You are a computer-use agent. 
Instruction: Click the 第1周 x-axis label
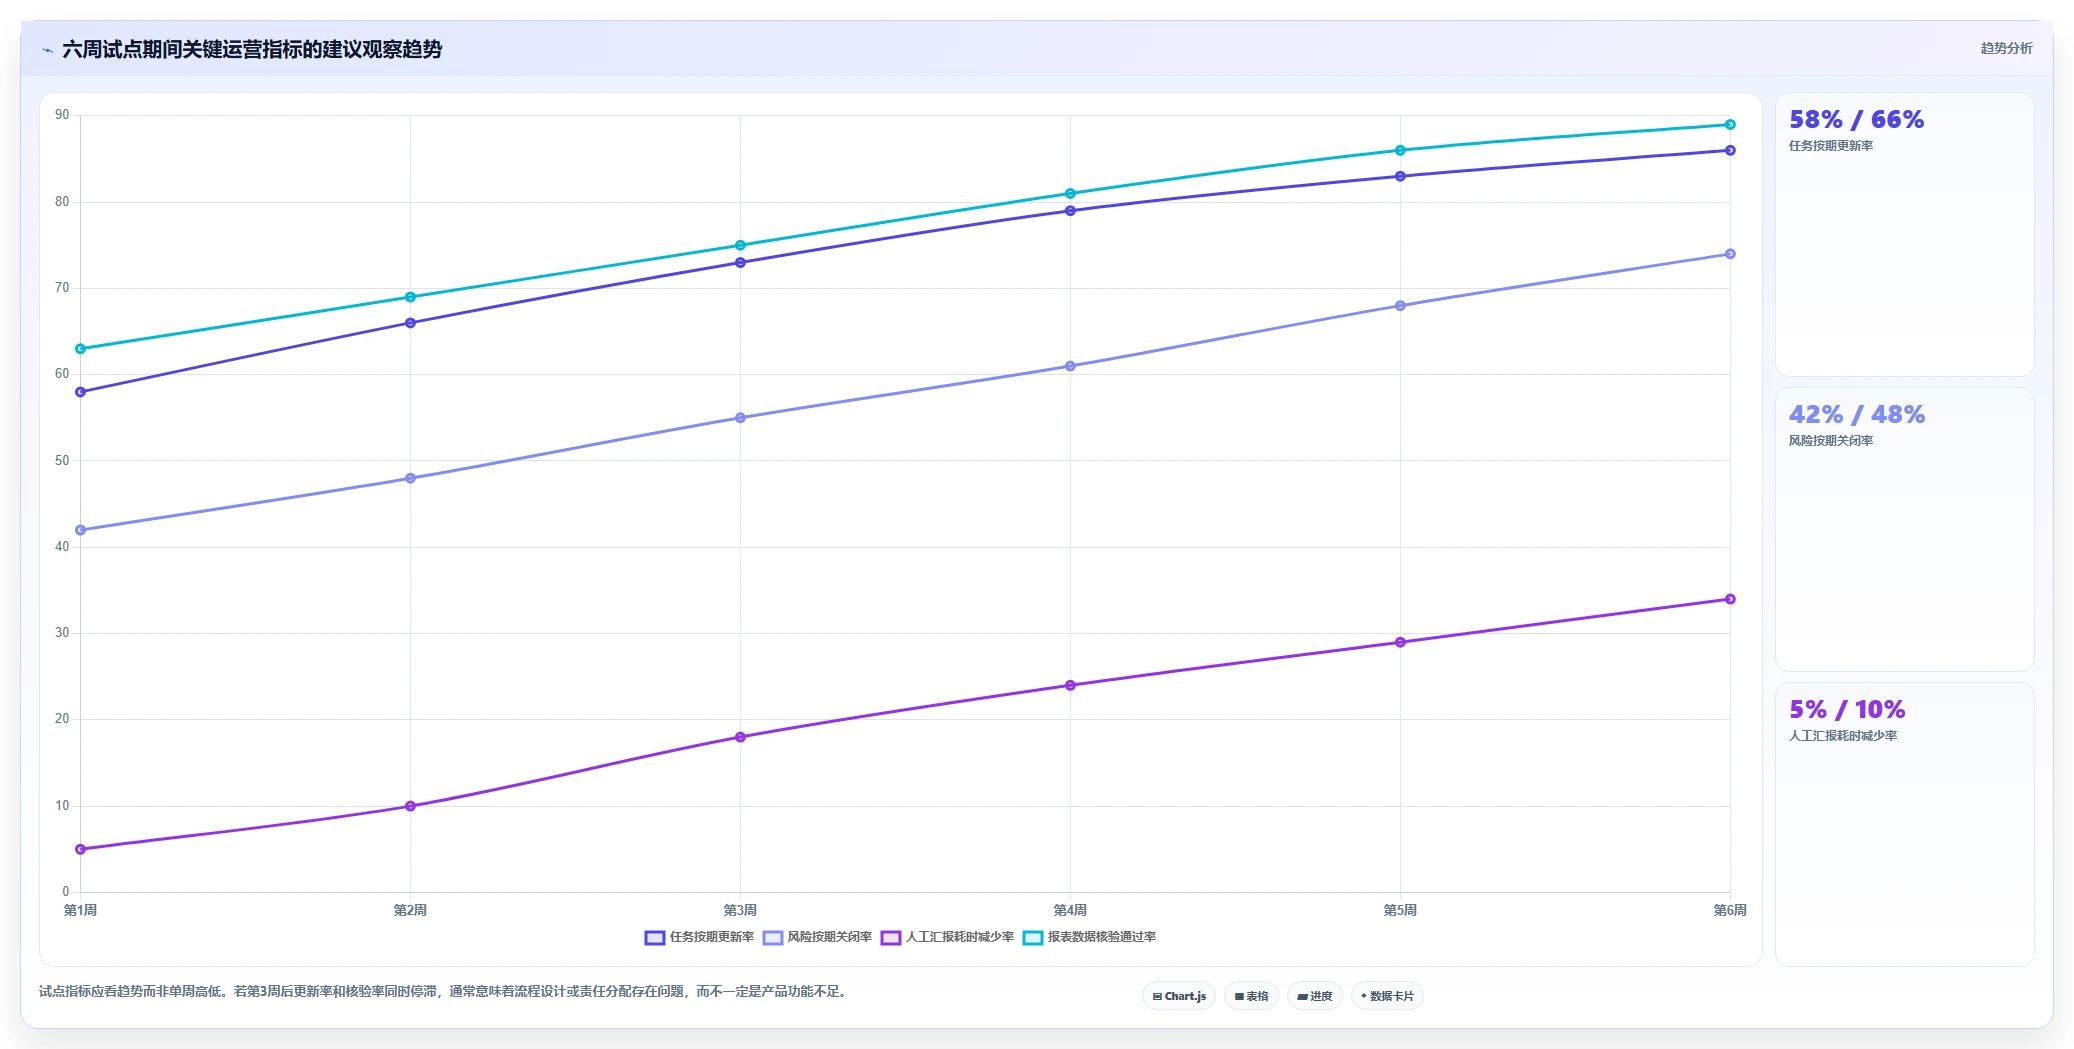tap(80, 910)
